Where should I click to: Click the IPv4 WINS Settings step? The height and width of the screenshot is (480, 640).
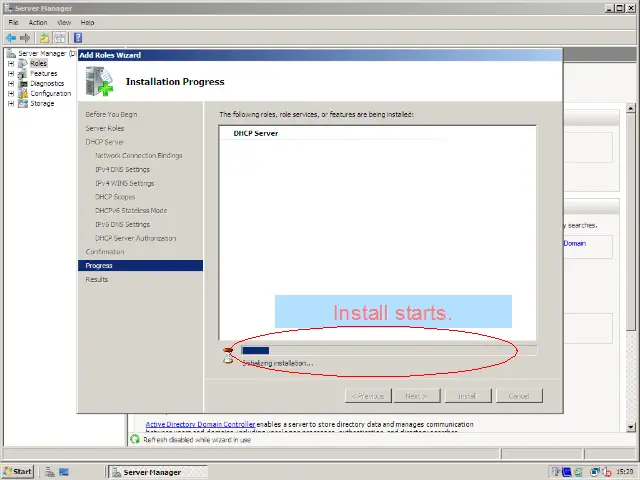124,183
